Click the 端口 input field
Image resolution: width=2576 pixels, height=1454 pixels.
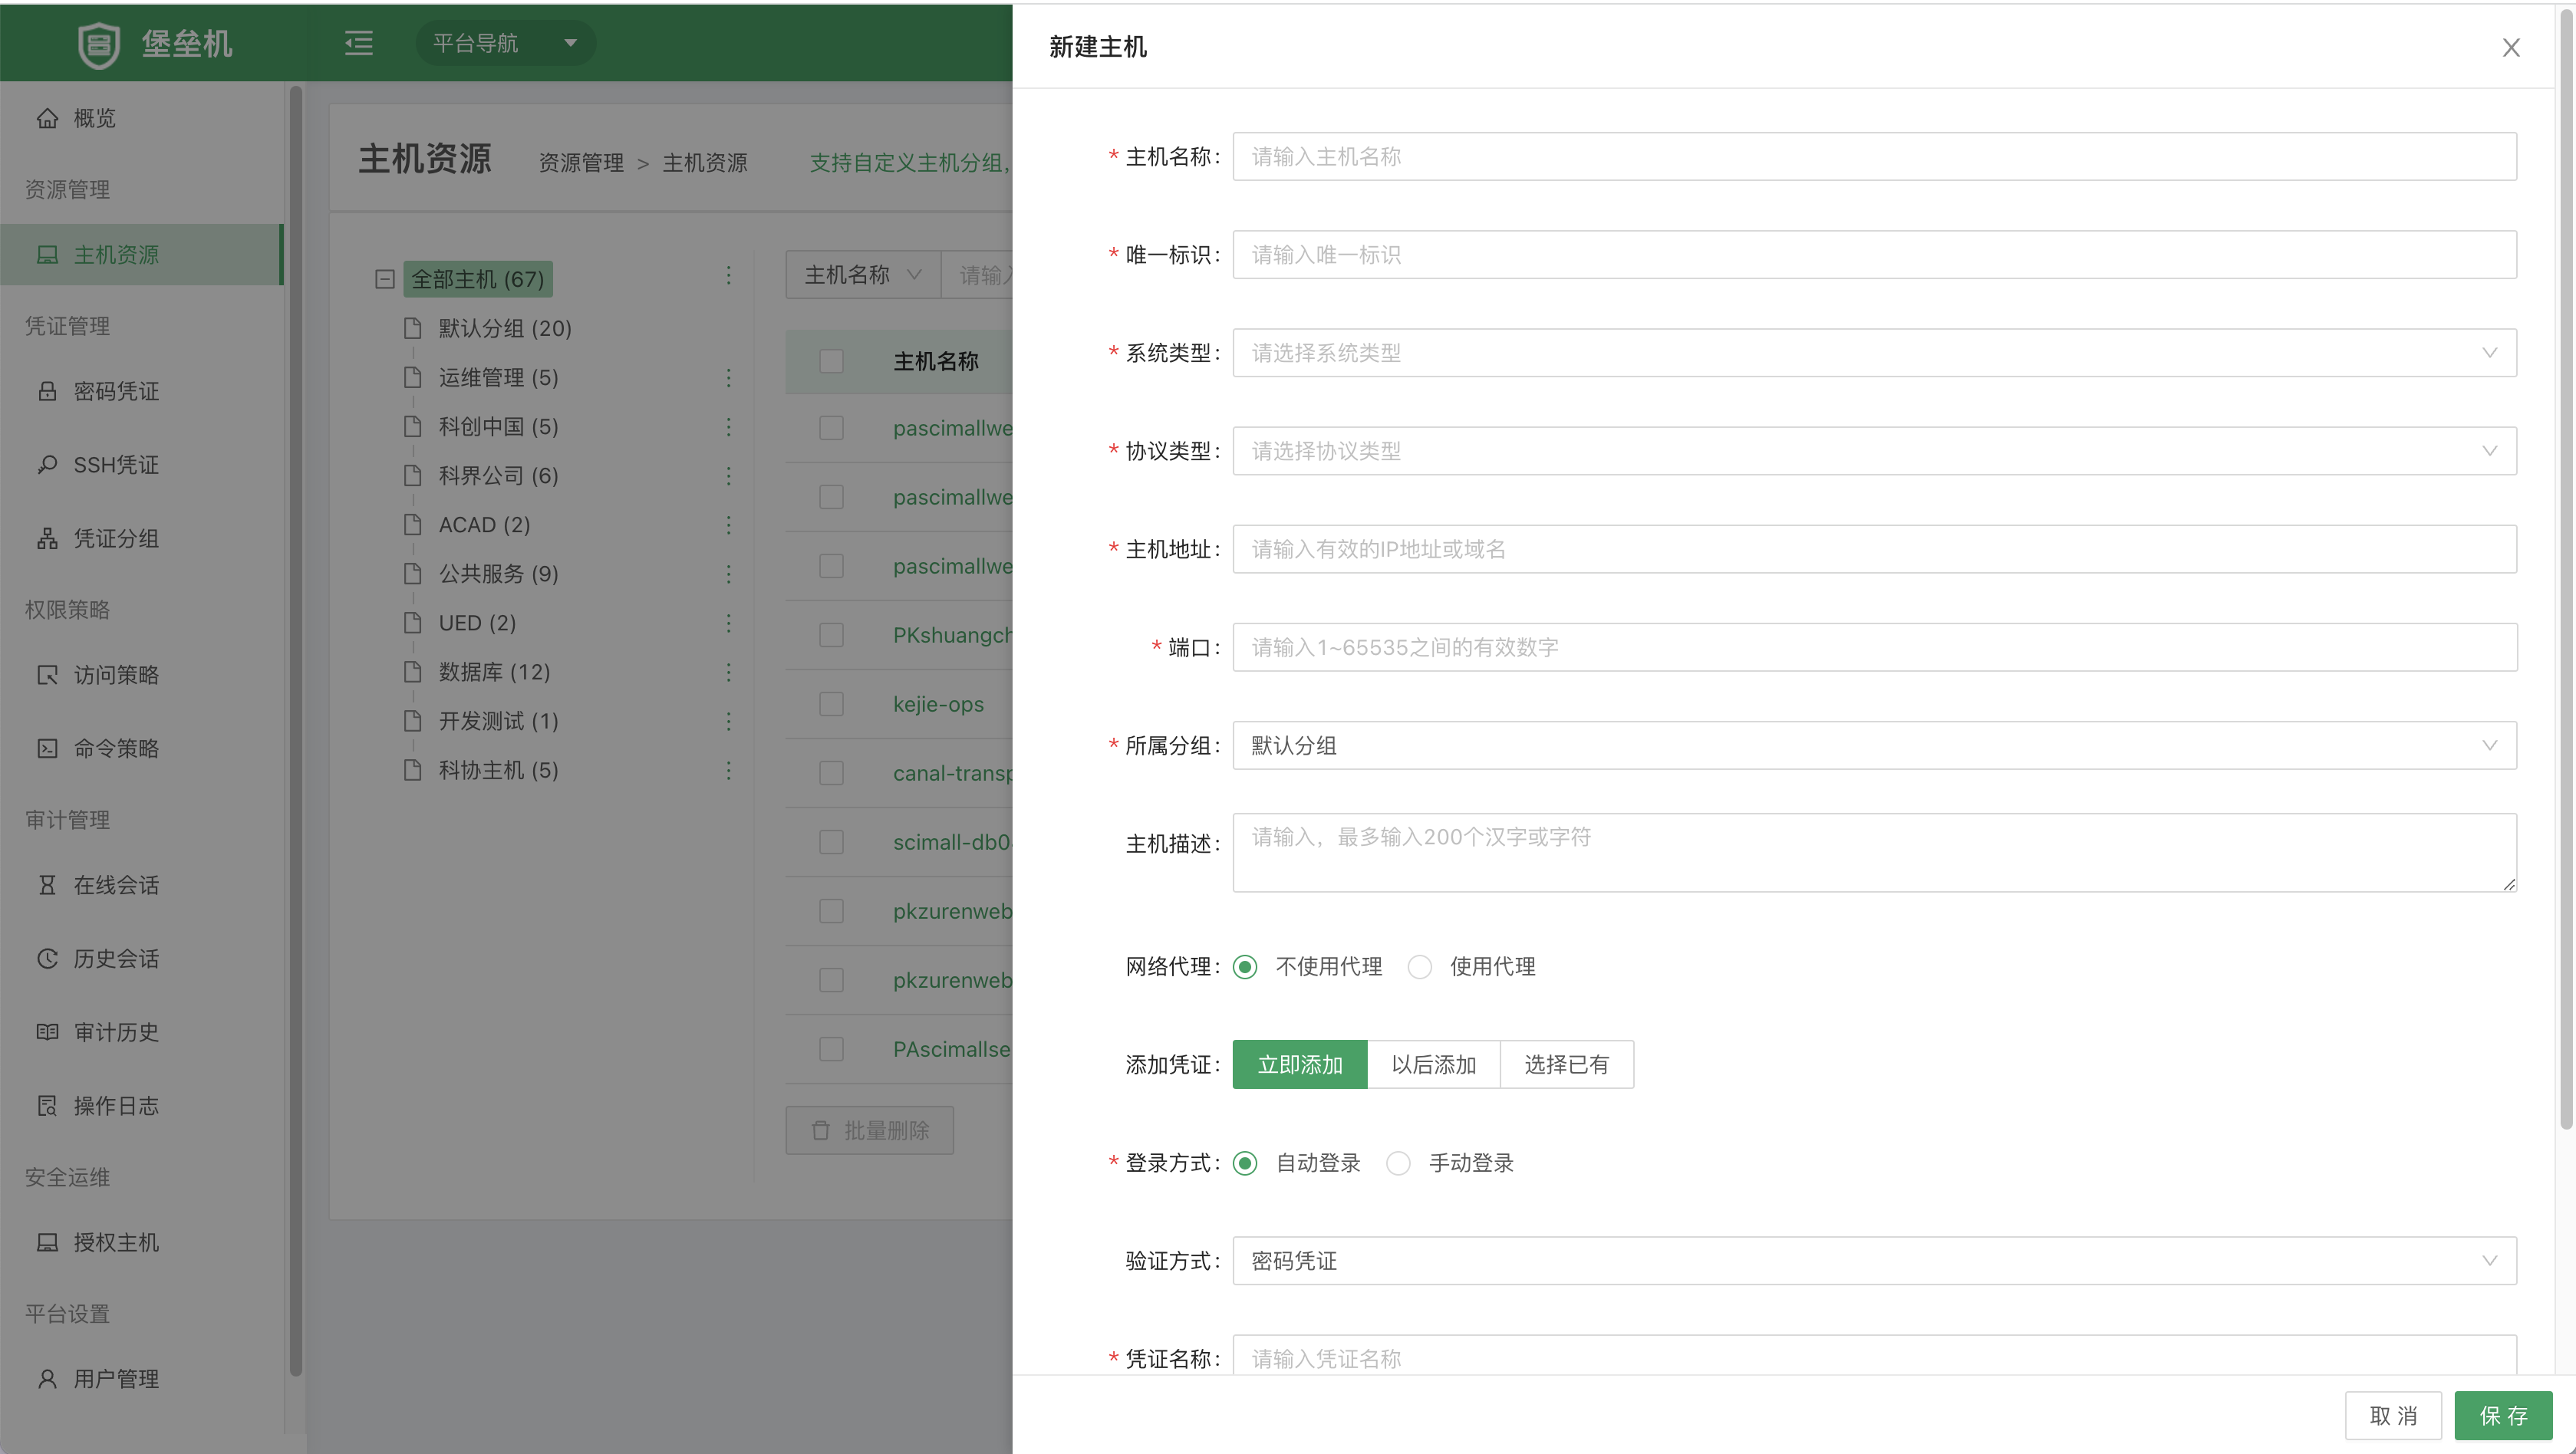pos(1874,648)
